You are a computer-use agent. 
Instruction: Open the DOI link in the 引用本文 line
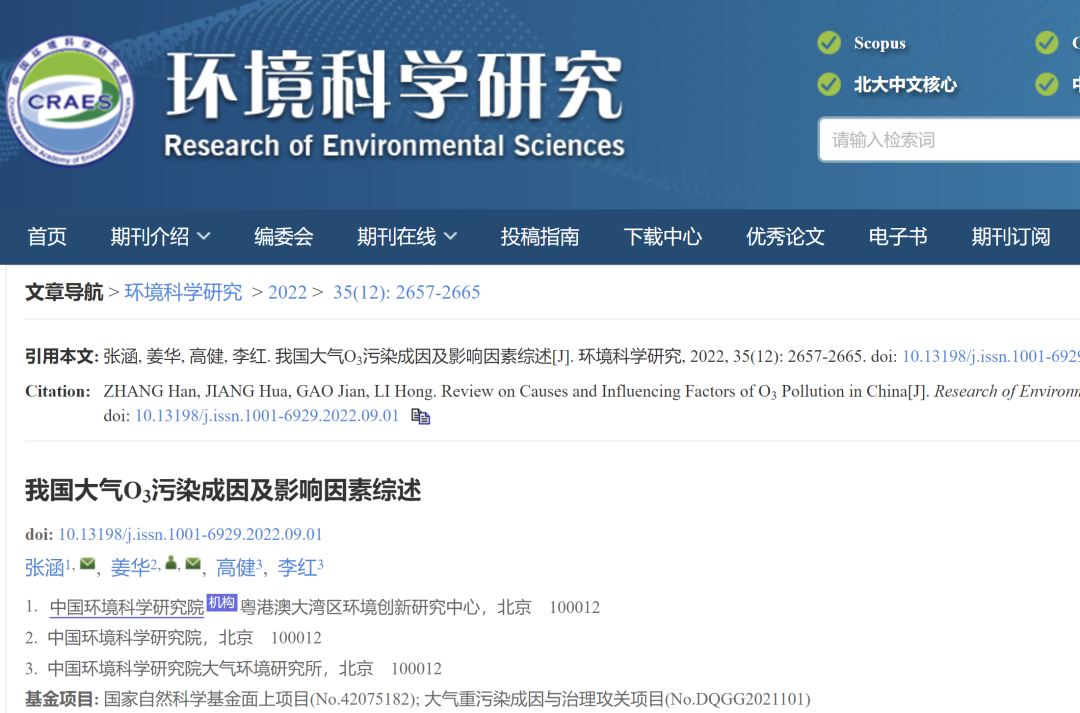(991, 356)
